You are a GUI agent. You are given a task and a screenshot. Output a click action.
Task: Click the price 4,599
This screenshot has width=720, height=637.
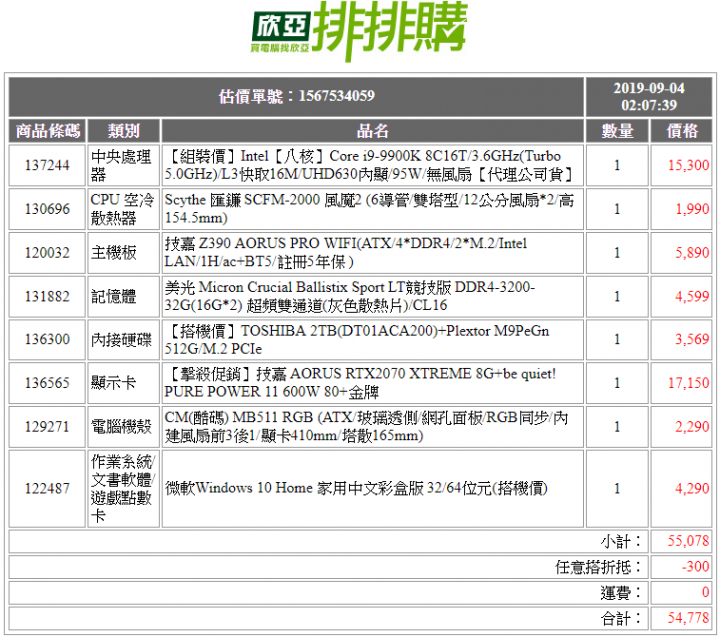coord(692,296)
